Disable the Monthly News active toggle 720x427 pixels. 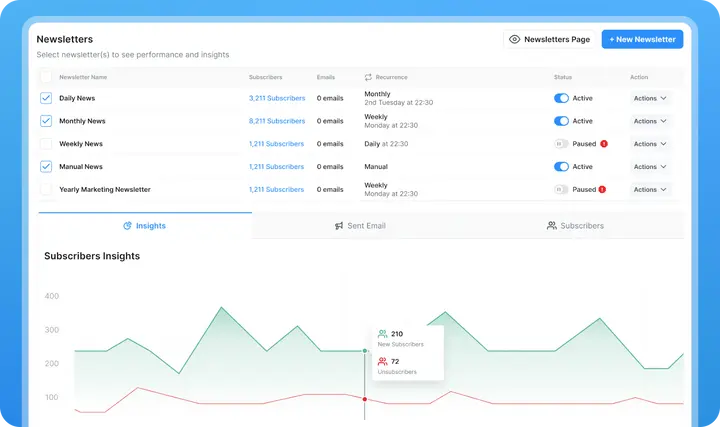coord(561,121)
